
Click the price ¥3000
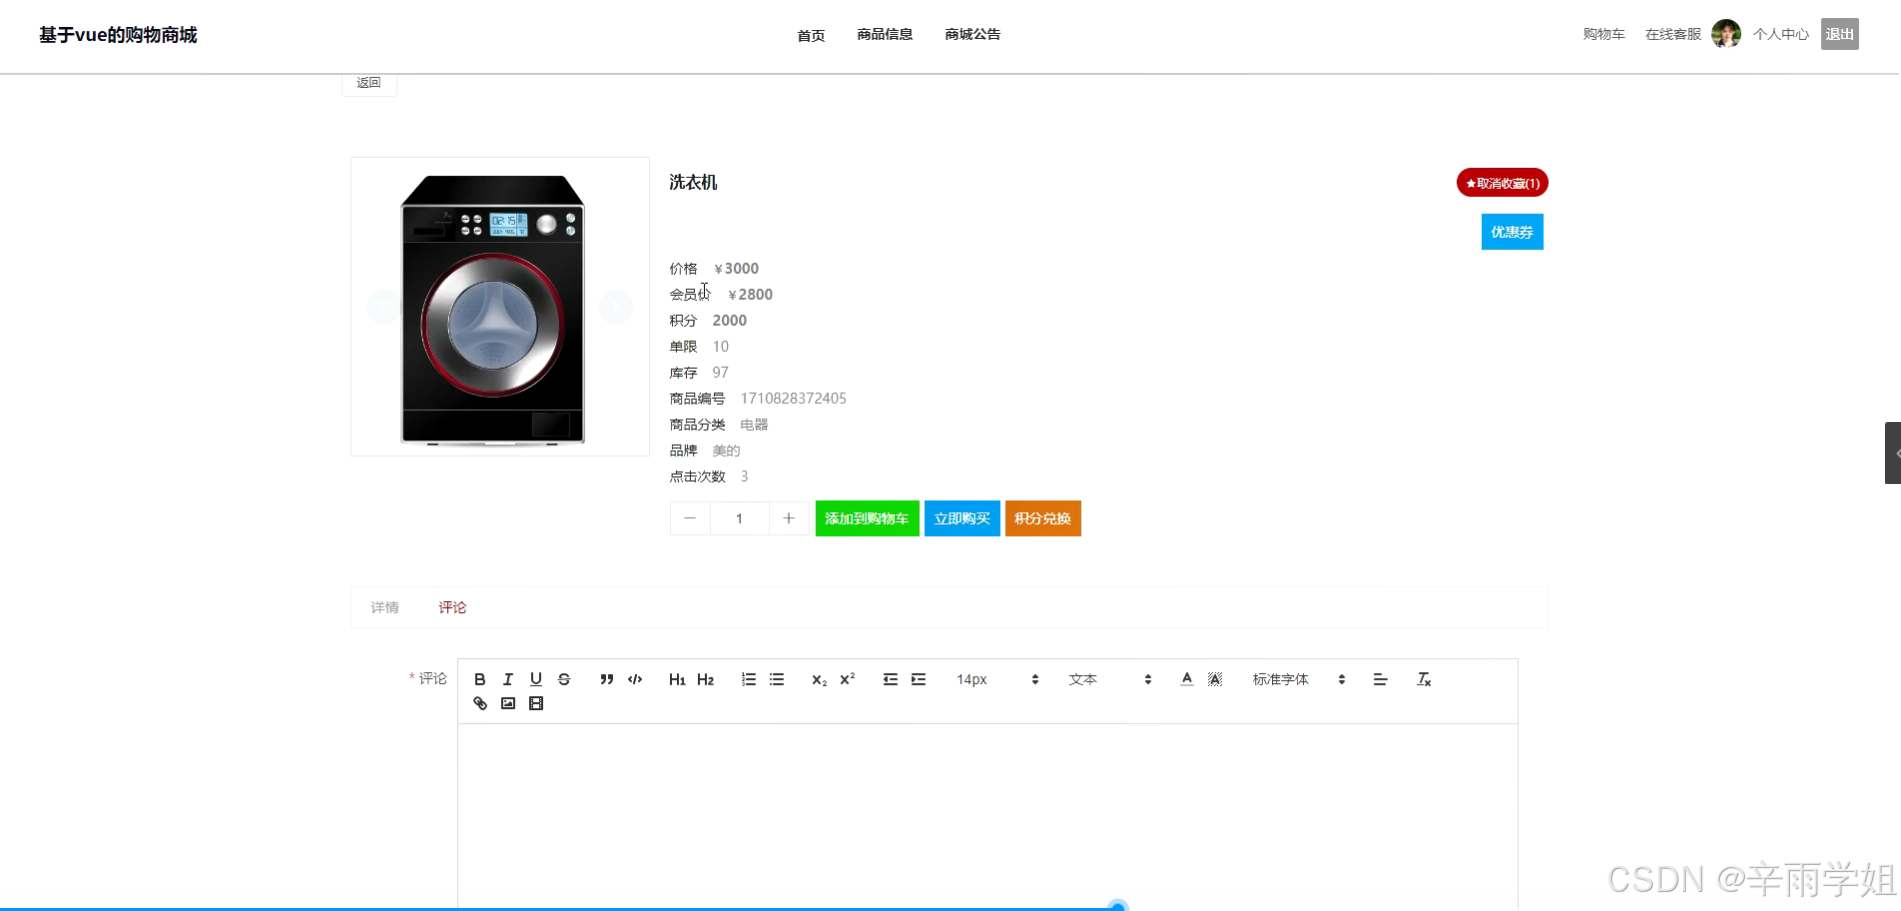point(736,268)
